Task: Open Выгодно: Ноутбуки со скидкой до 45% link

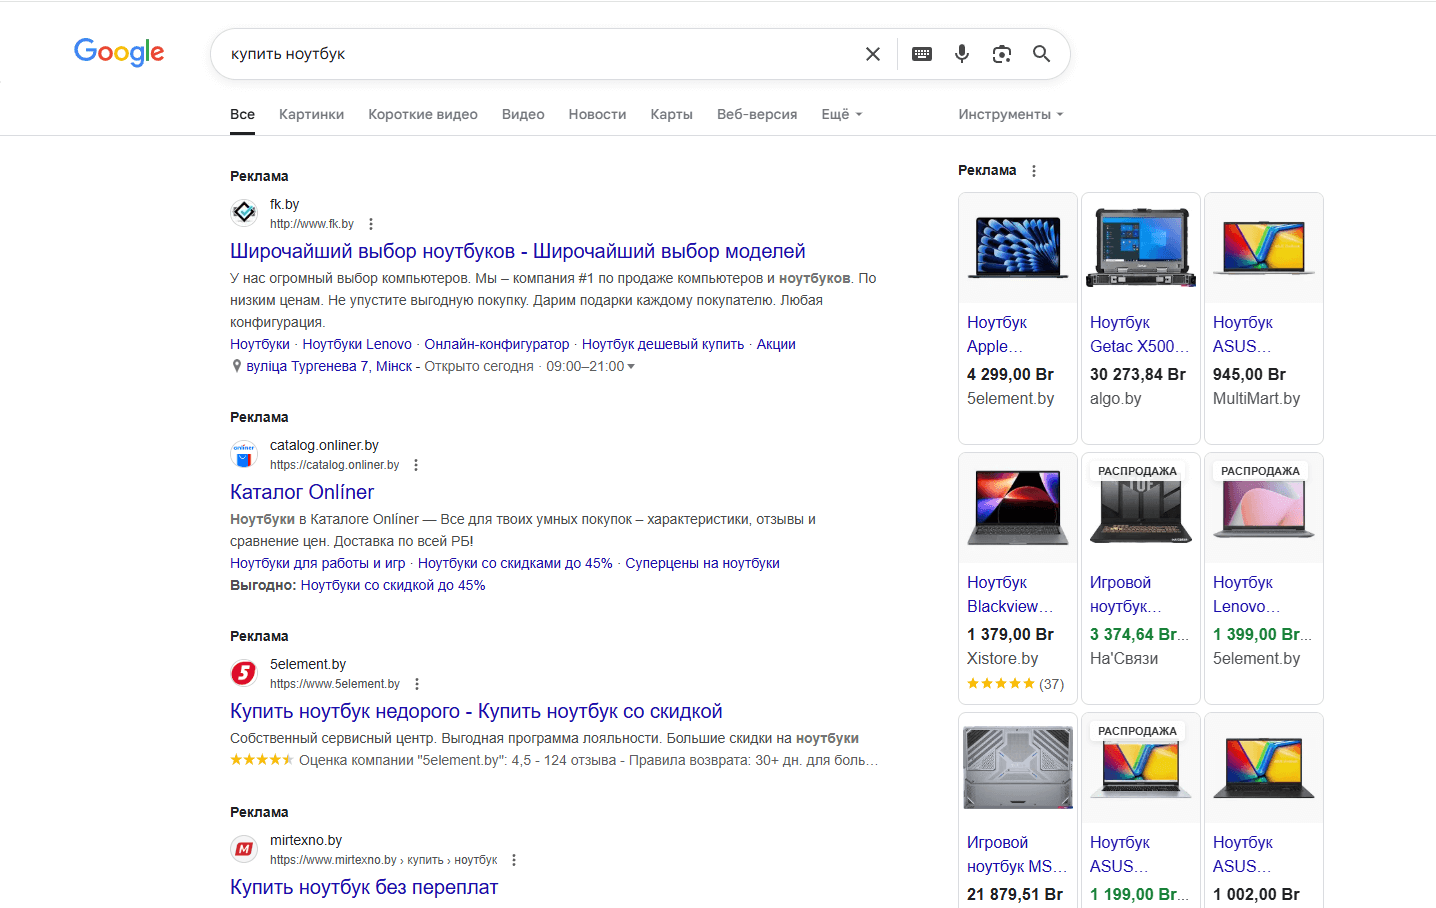Action: coord(393,585)
